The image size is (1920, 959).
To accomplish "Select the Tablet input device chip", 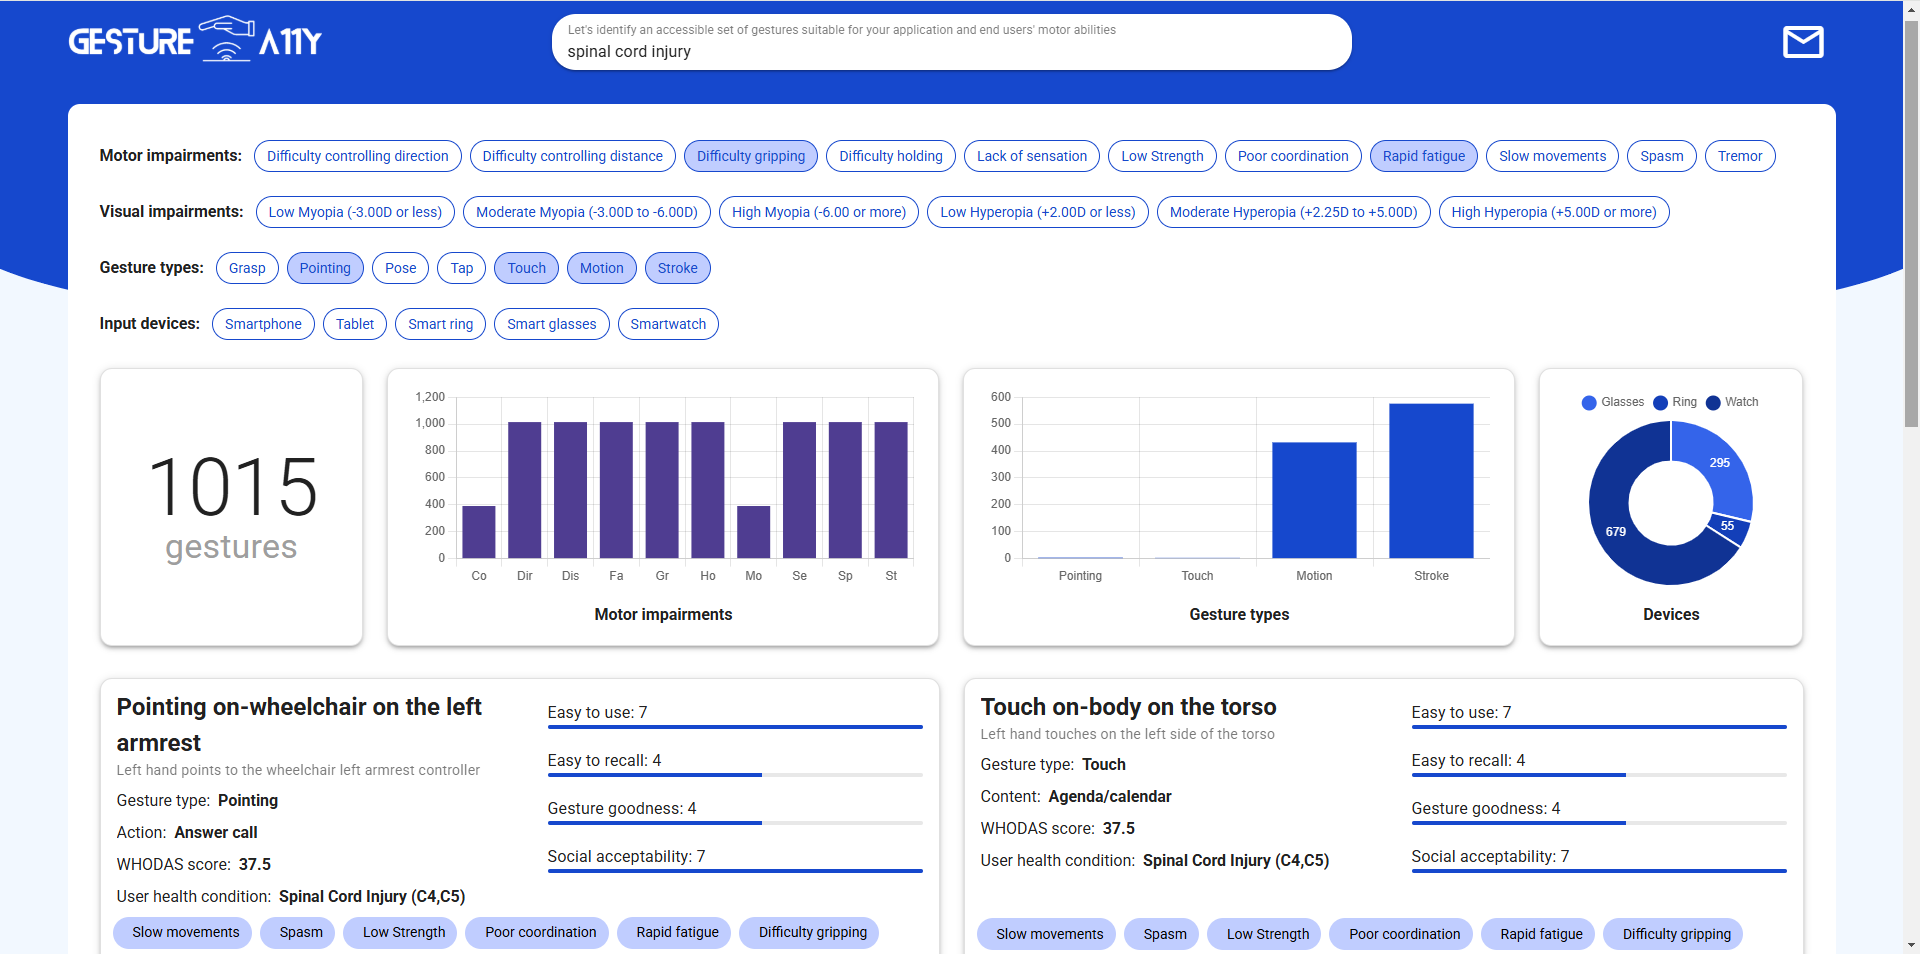I will coord(355,324).
